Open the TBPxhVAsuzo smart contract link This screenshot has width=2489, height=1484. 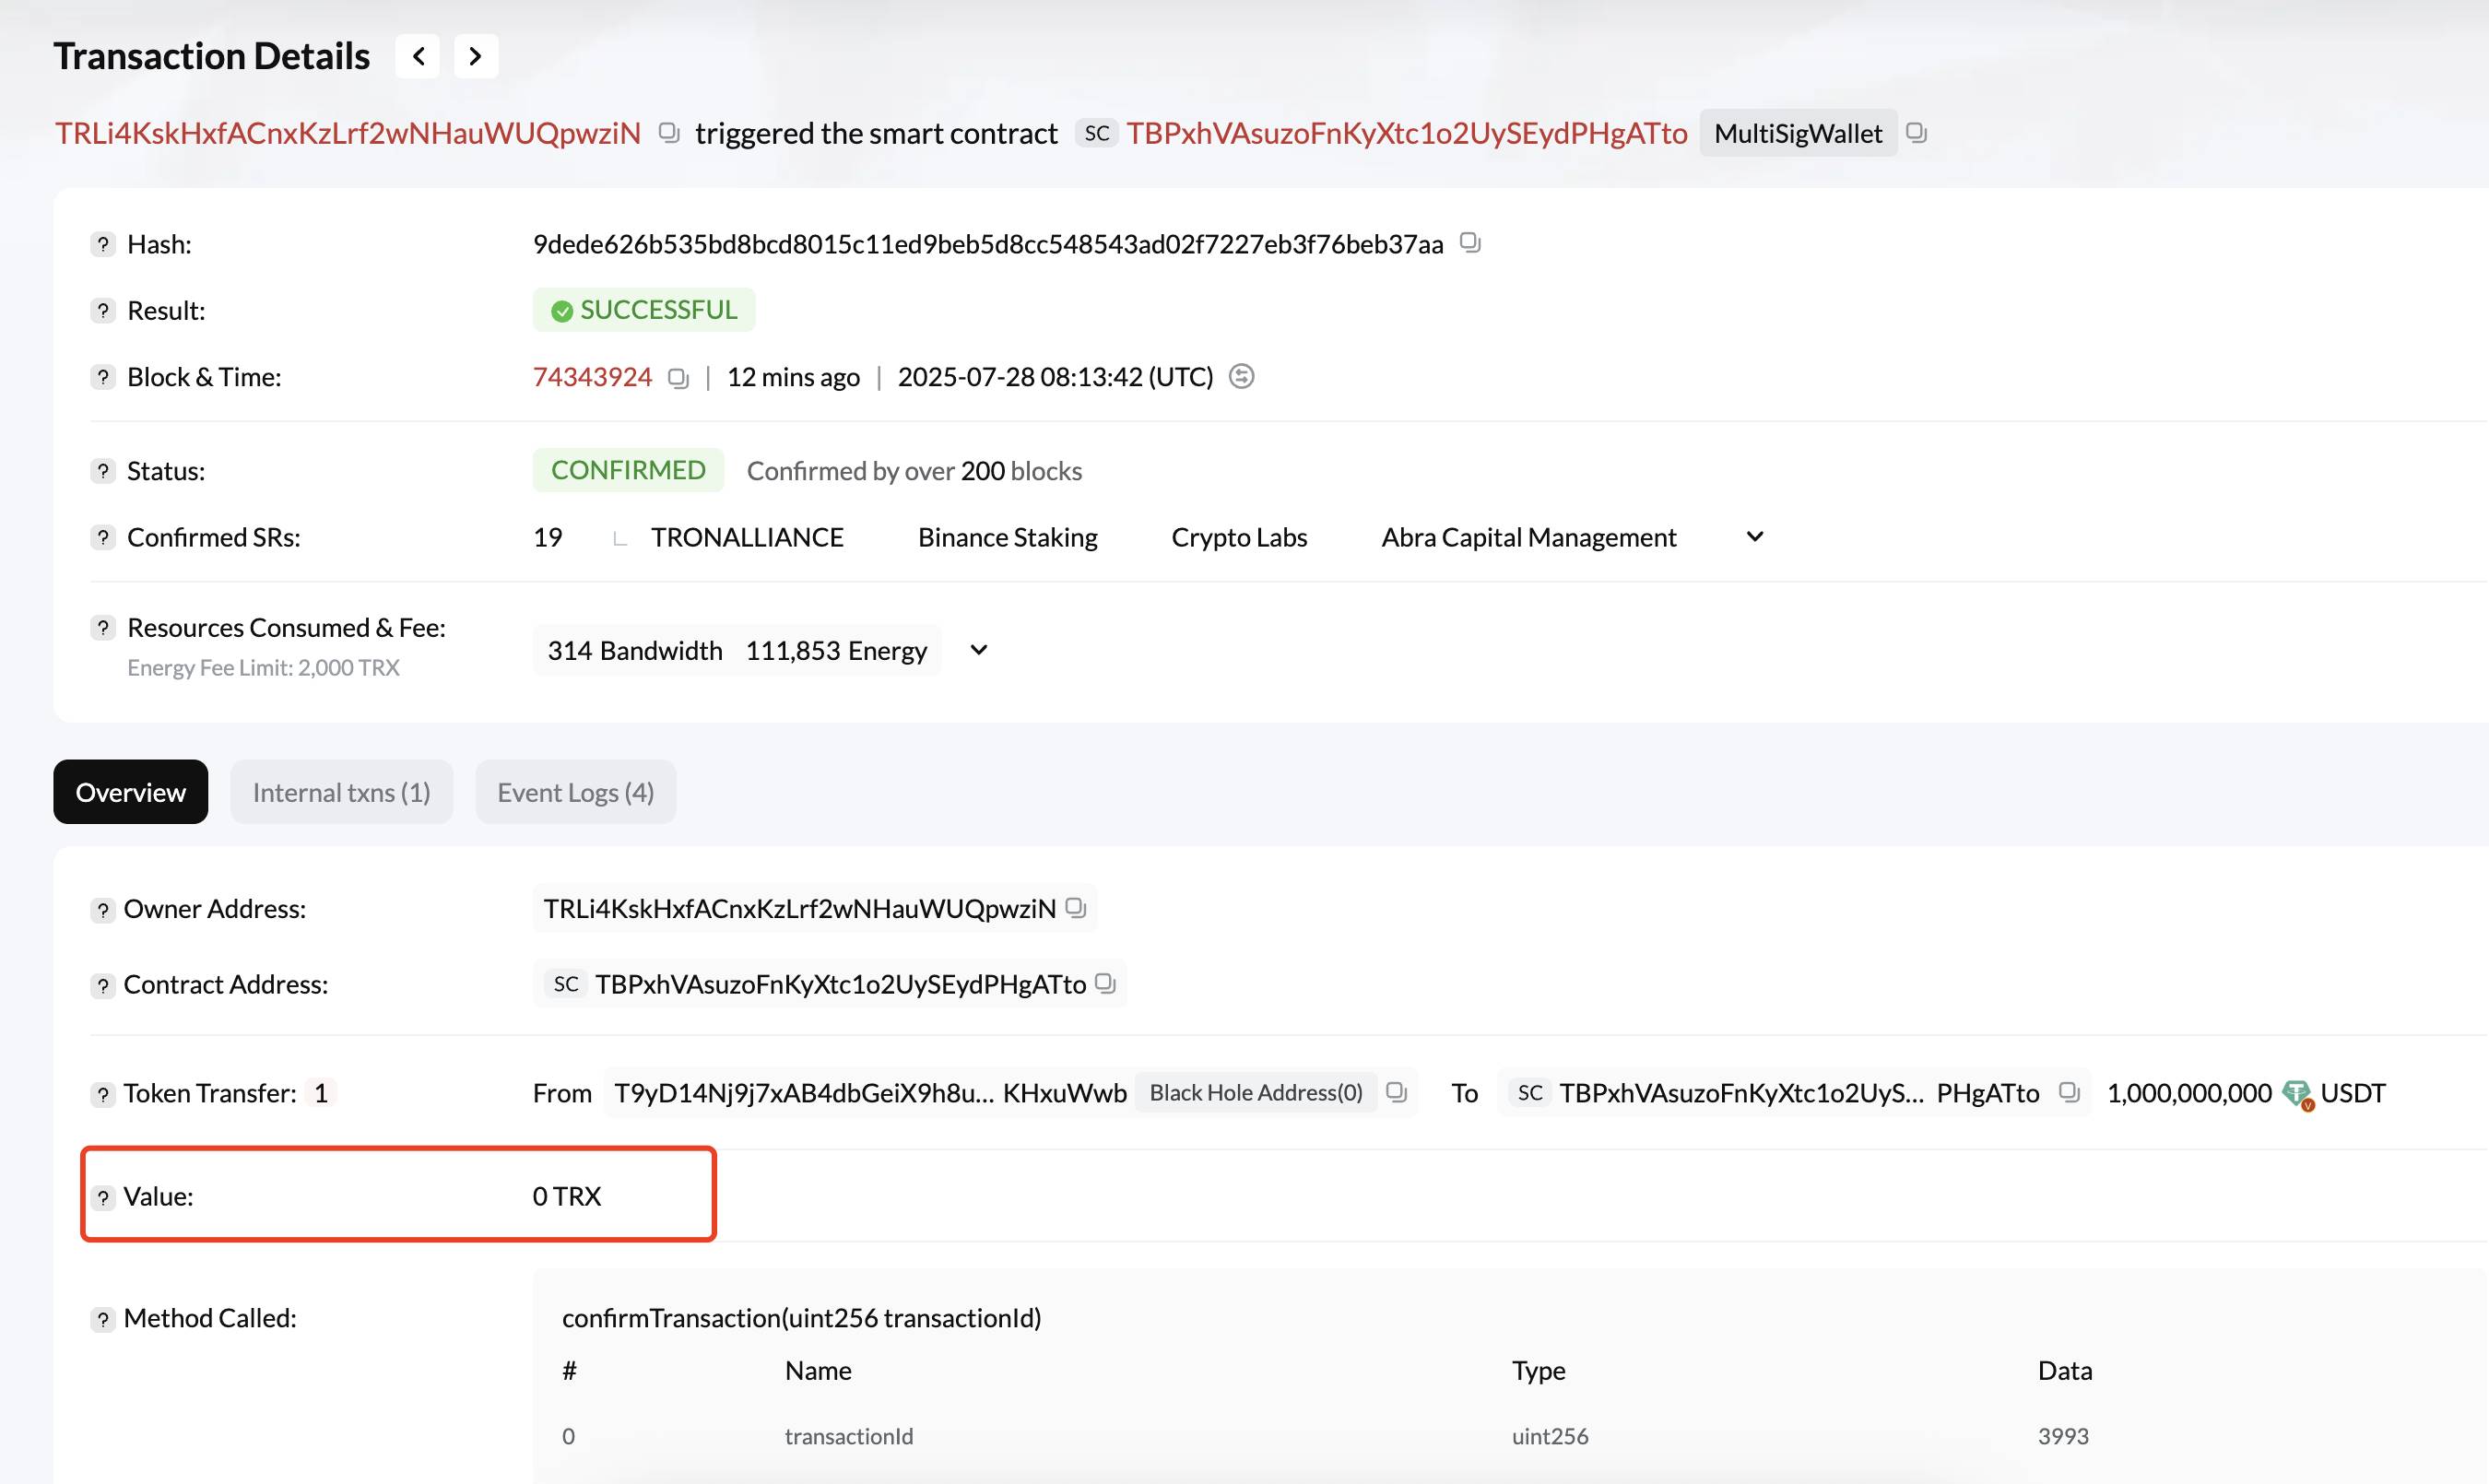coord(1407,133)
